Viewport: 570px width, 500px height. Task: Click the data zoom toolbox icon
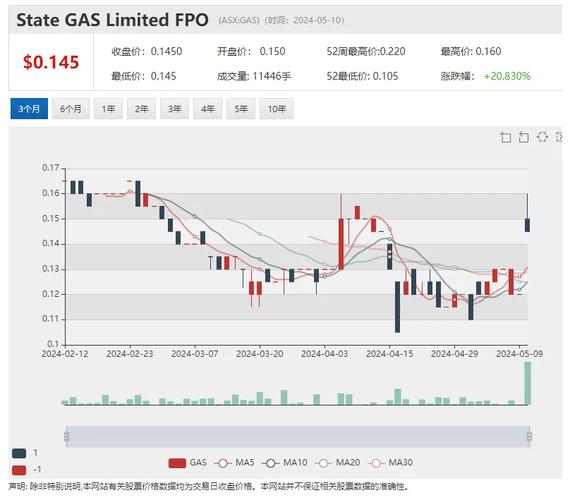pos(505,137)
